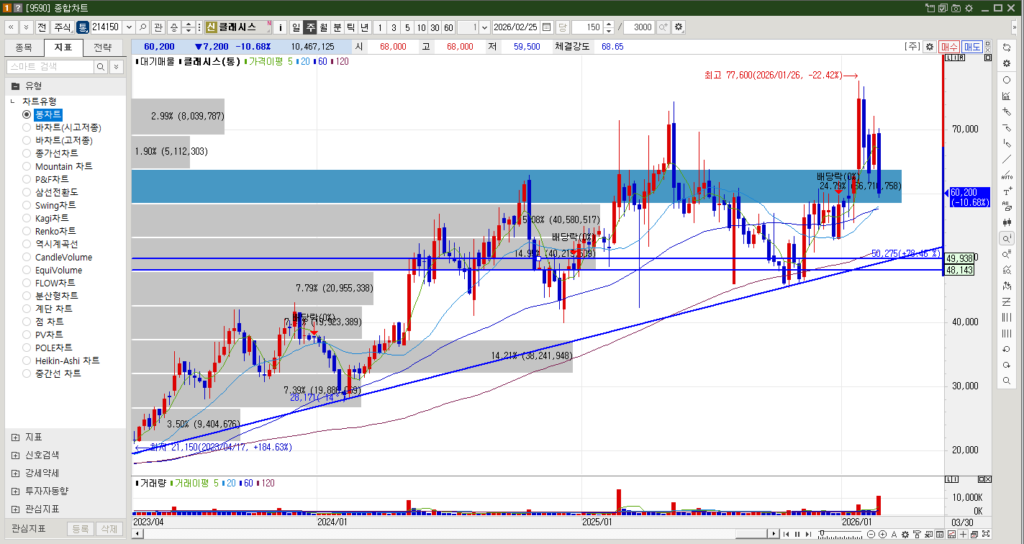Open the stock code 214150 dropdown
Screen dimensions: 1024x544
[128, 27]
